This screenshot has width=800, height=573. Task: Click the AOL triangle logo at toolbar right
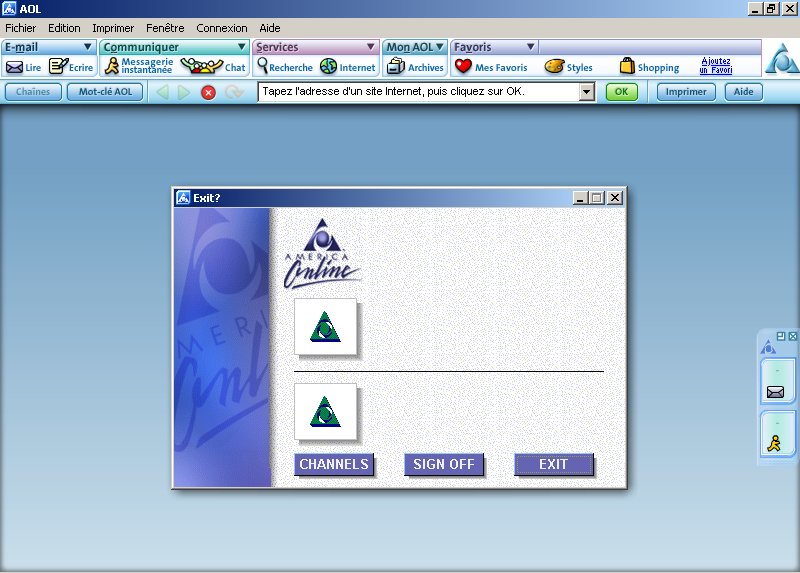pyautogui.click(x=782, y=59)
